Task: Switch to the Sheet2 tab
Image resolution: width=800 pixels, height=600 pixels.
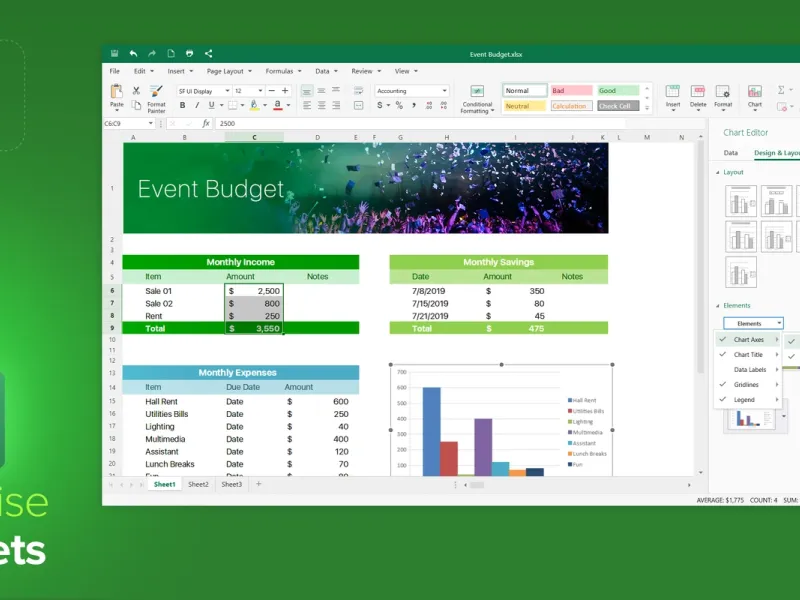Action: (x=198, y=484)
